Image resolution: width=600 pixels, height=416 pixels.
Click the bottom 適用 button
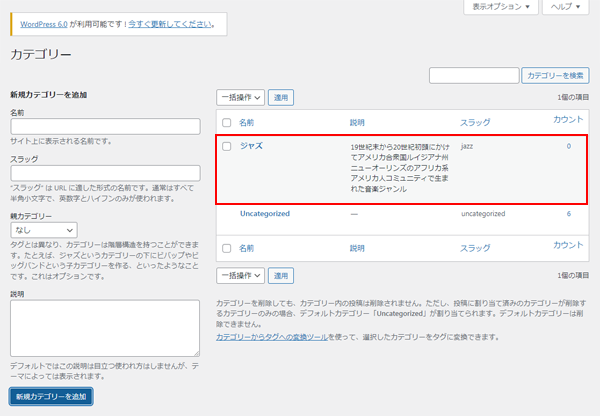tap(281, 275)
